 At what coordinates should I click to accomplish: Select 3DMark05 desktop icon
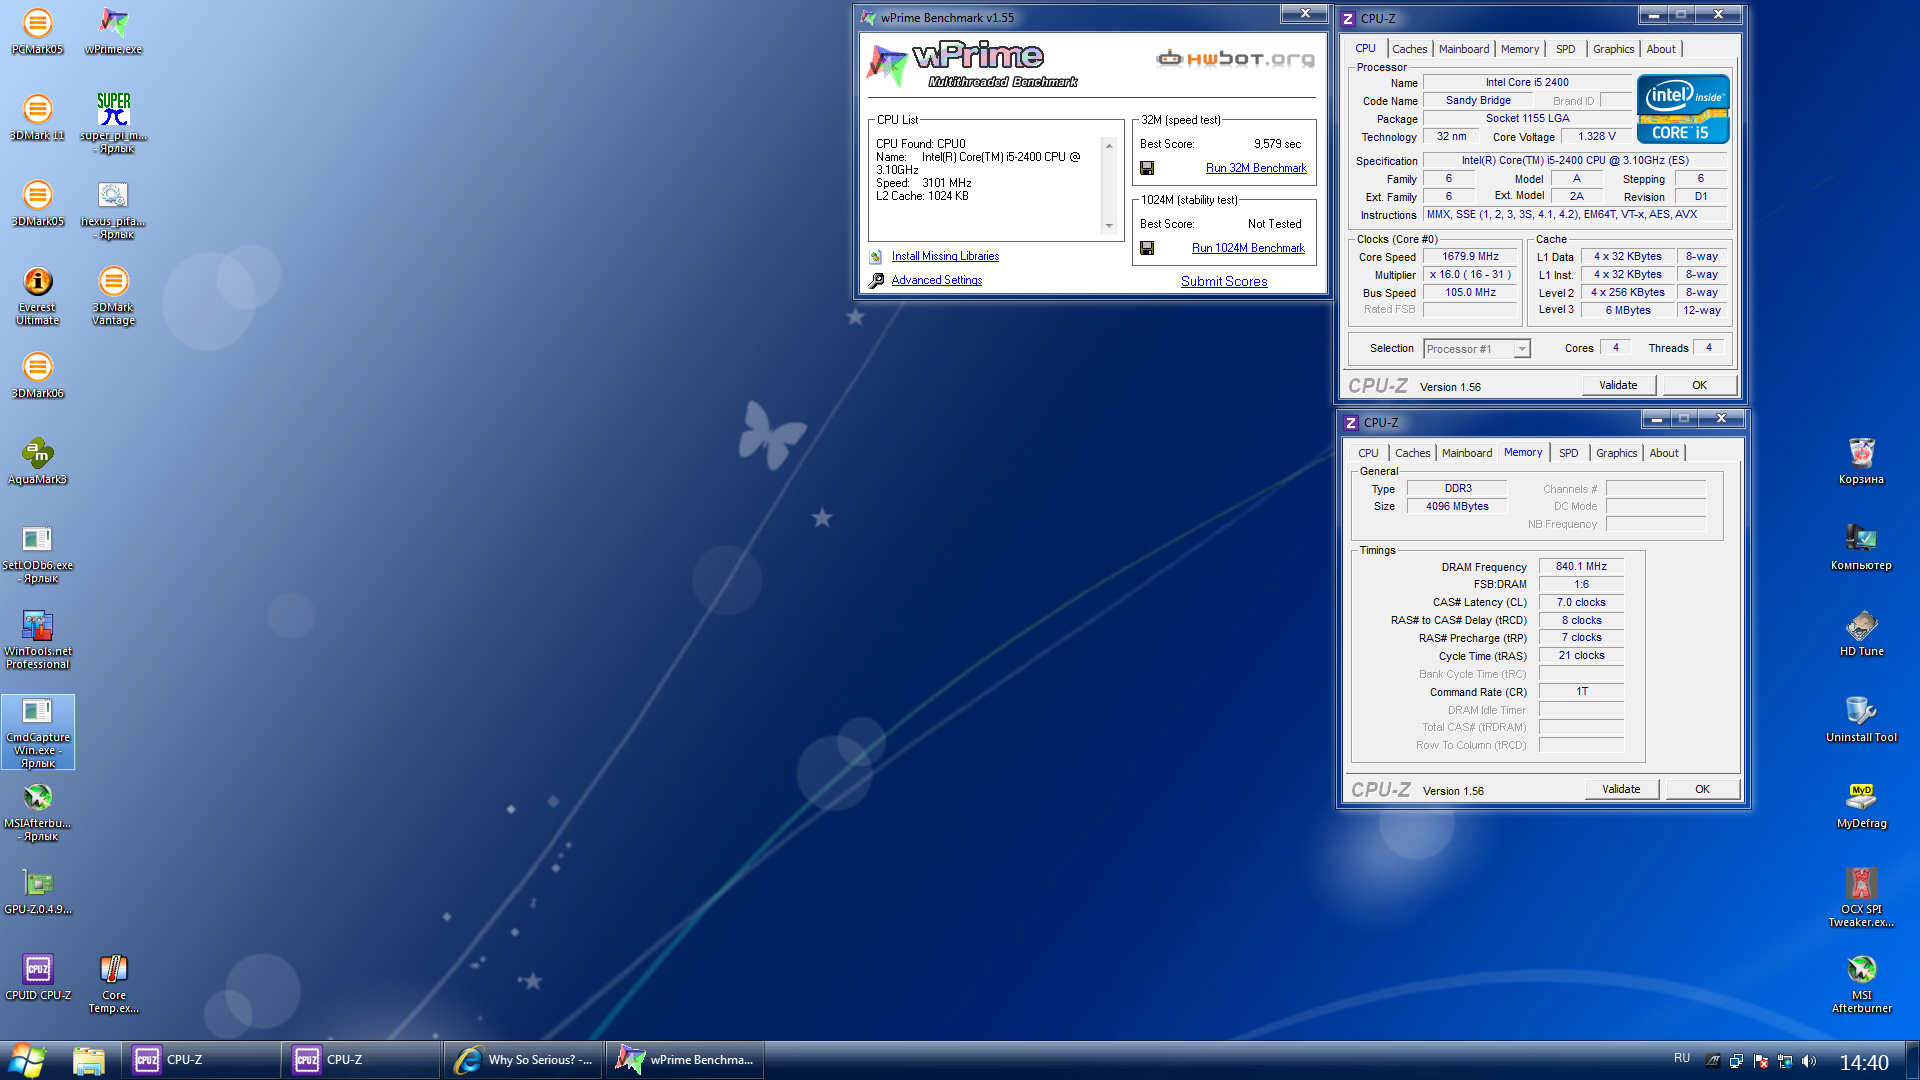pyautogui.click(x=38, y=202)
